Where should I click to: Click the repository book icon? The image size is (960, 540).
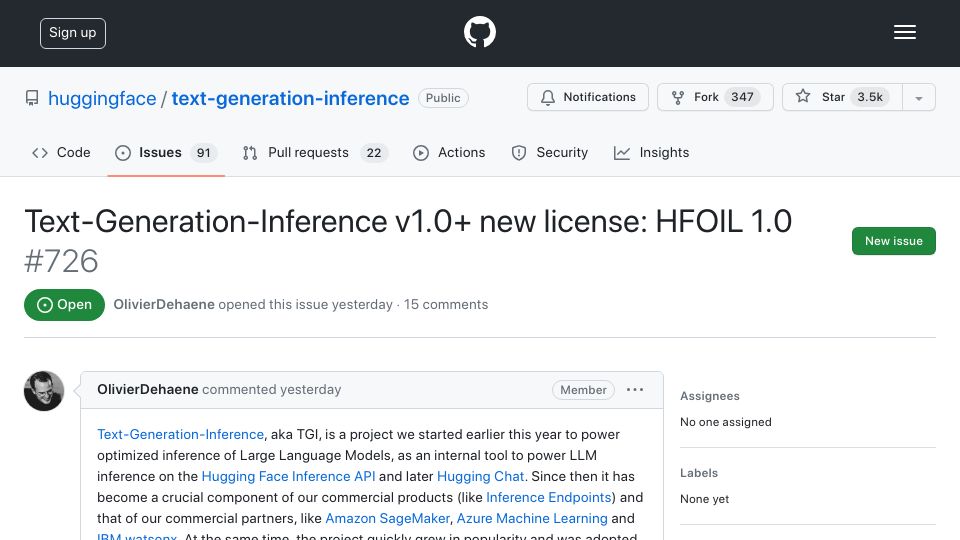click(32, 98)
